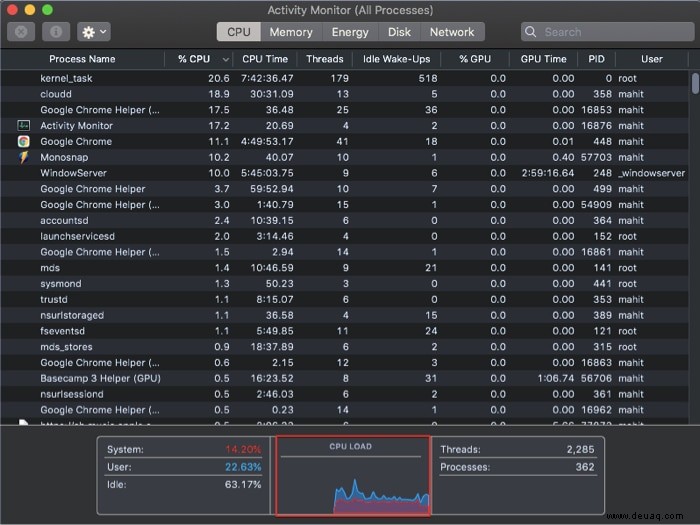Select Google Chrome Helper with PID 499
Screen dimensions: 700x525
pyautogui.click(x=344, y=189)
